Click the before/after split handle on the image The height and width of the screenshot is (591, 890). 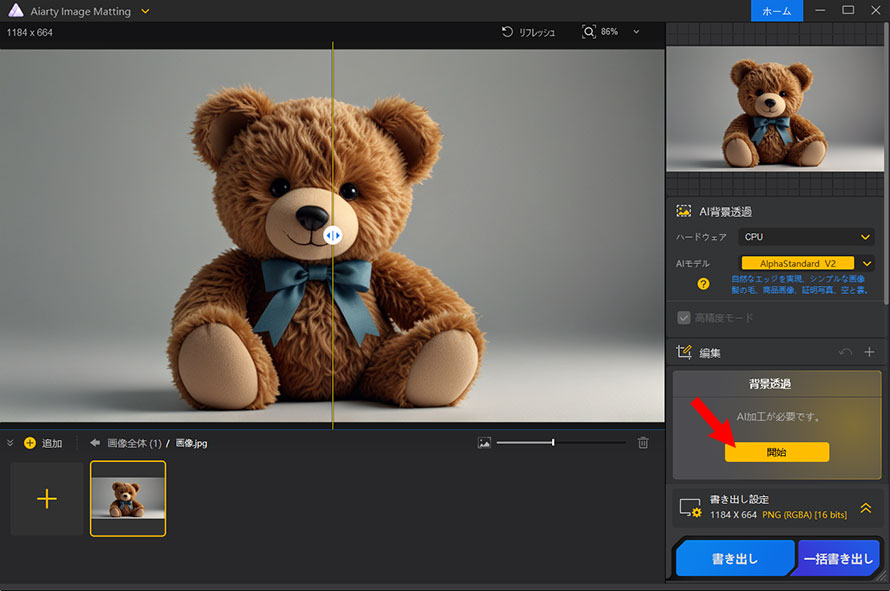[x=333, y=235]
